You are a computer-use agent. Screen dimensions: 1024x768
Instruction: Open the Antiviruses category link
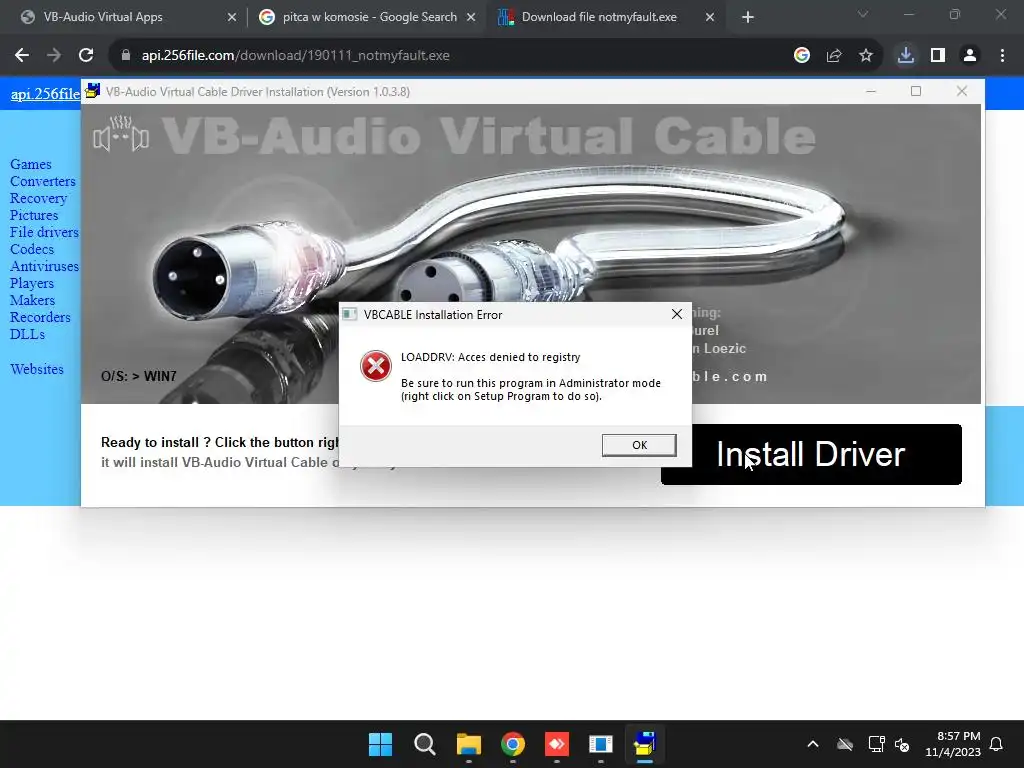pyautogui.click(x=44, y=266)
